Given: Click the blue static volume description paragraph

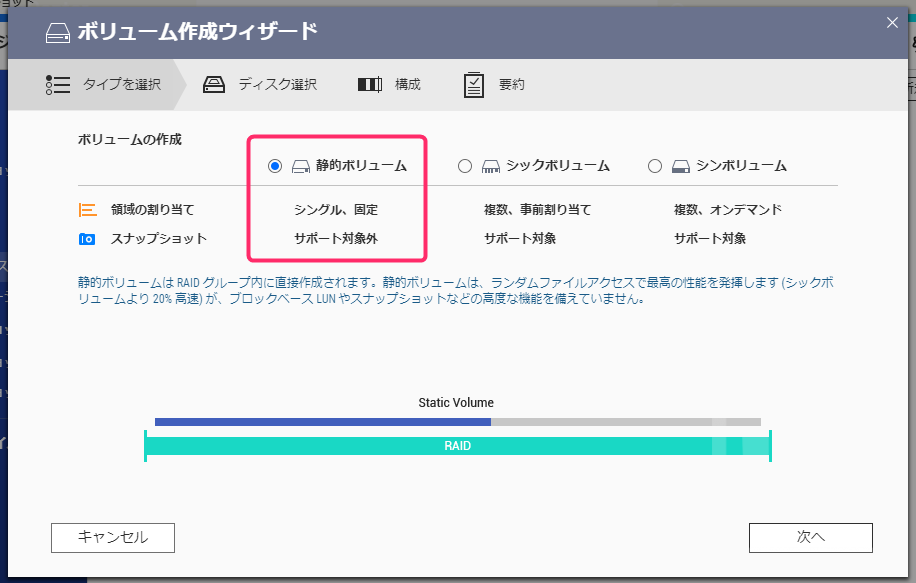Looking at the screenshot, I should point(456,290).
